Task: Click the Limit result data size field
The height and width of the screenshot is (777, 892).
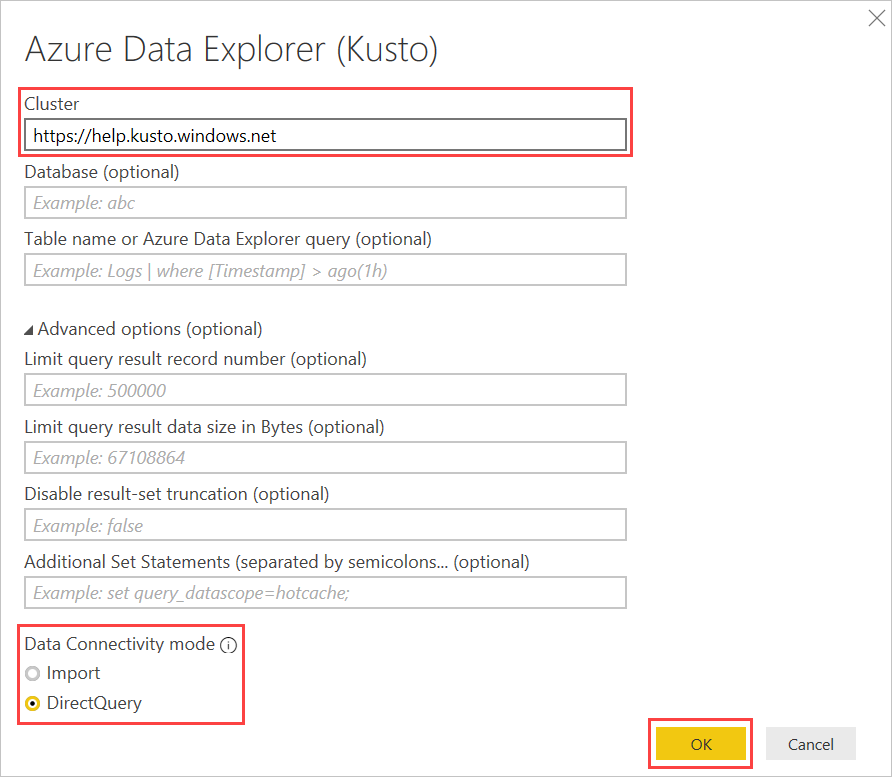Action: pyautogui.click(x=325, y=457)
